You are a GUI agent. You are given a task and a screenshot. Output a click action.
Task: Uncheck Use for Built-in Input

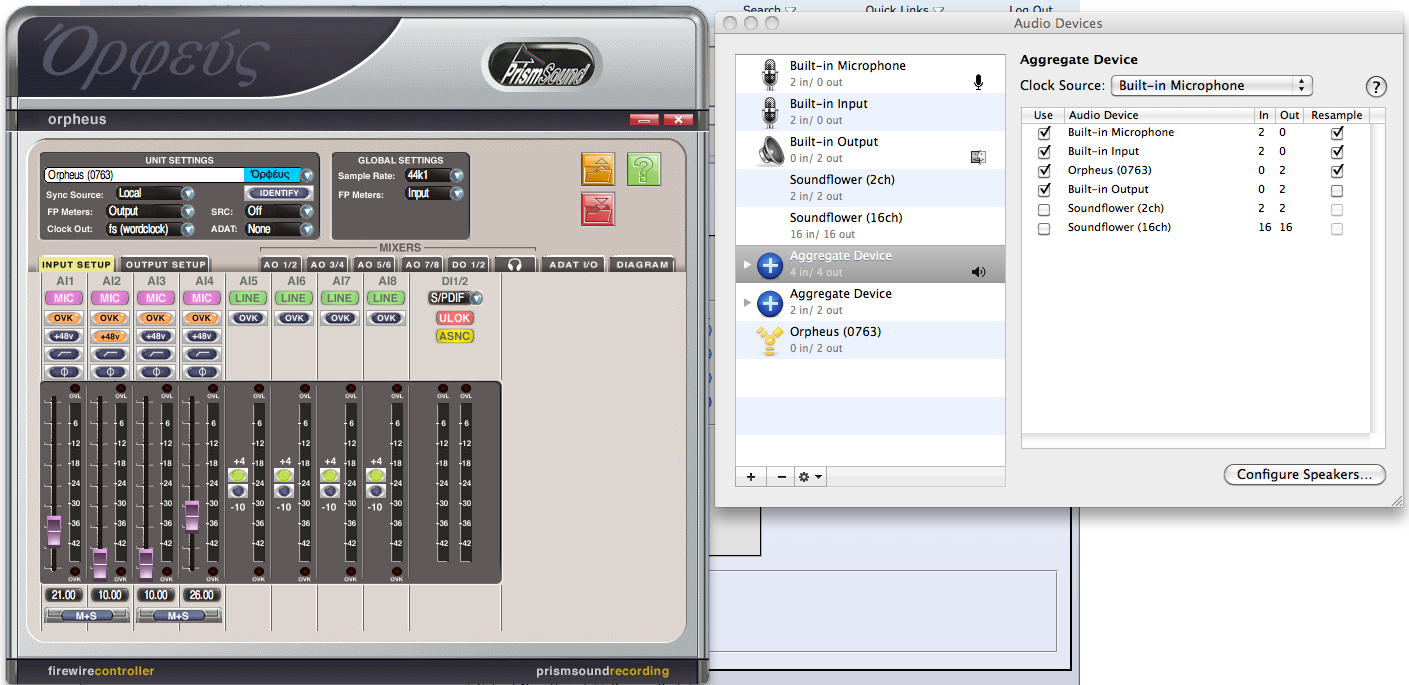1045,151
